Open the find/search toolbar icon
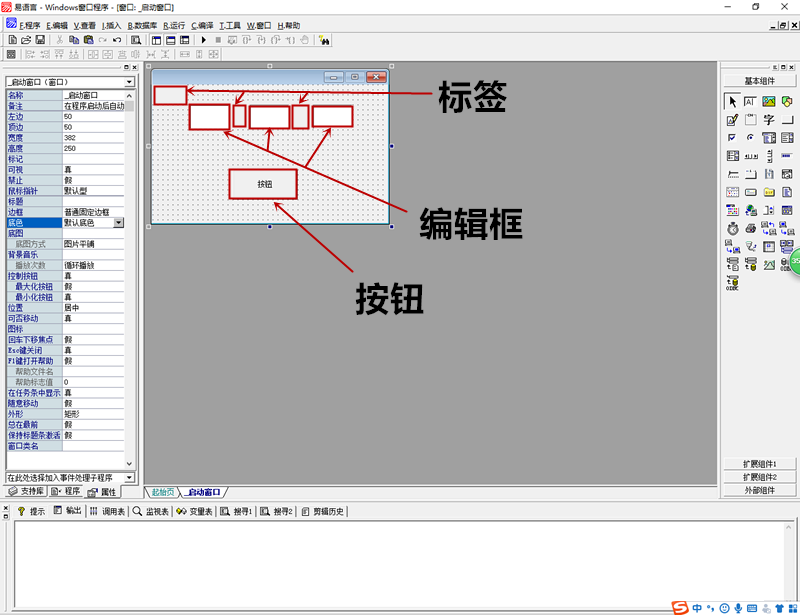This screenshot has width=800, height=615. point(136,40)
